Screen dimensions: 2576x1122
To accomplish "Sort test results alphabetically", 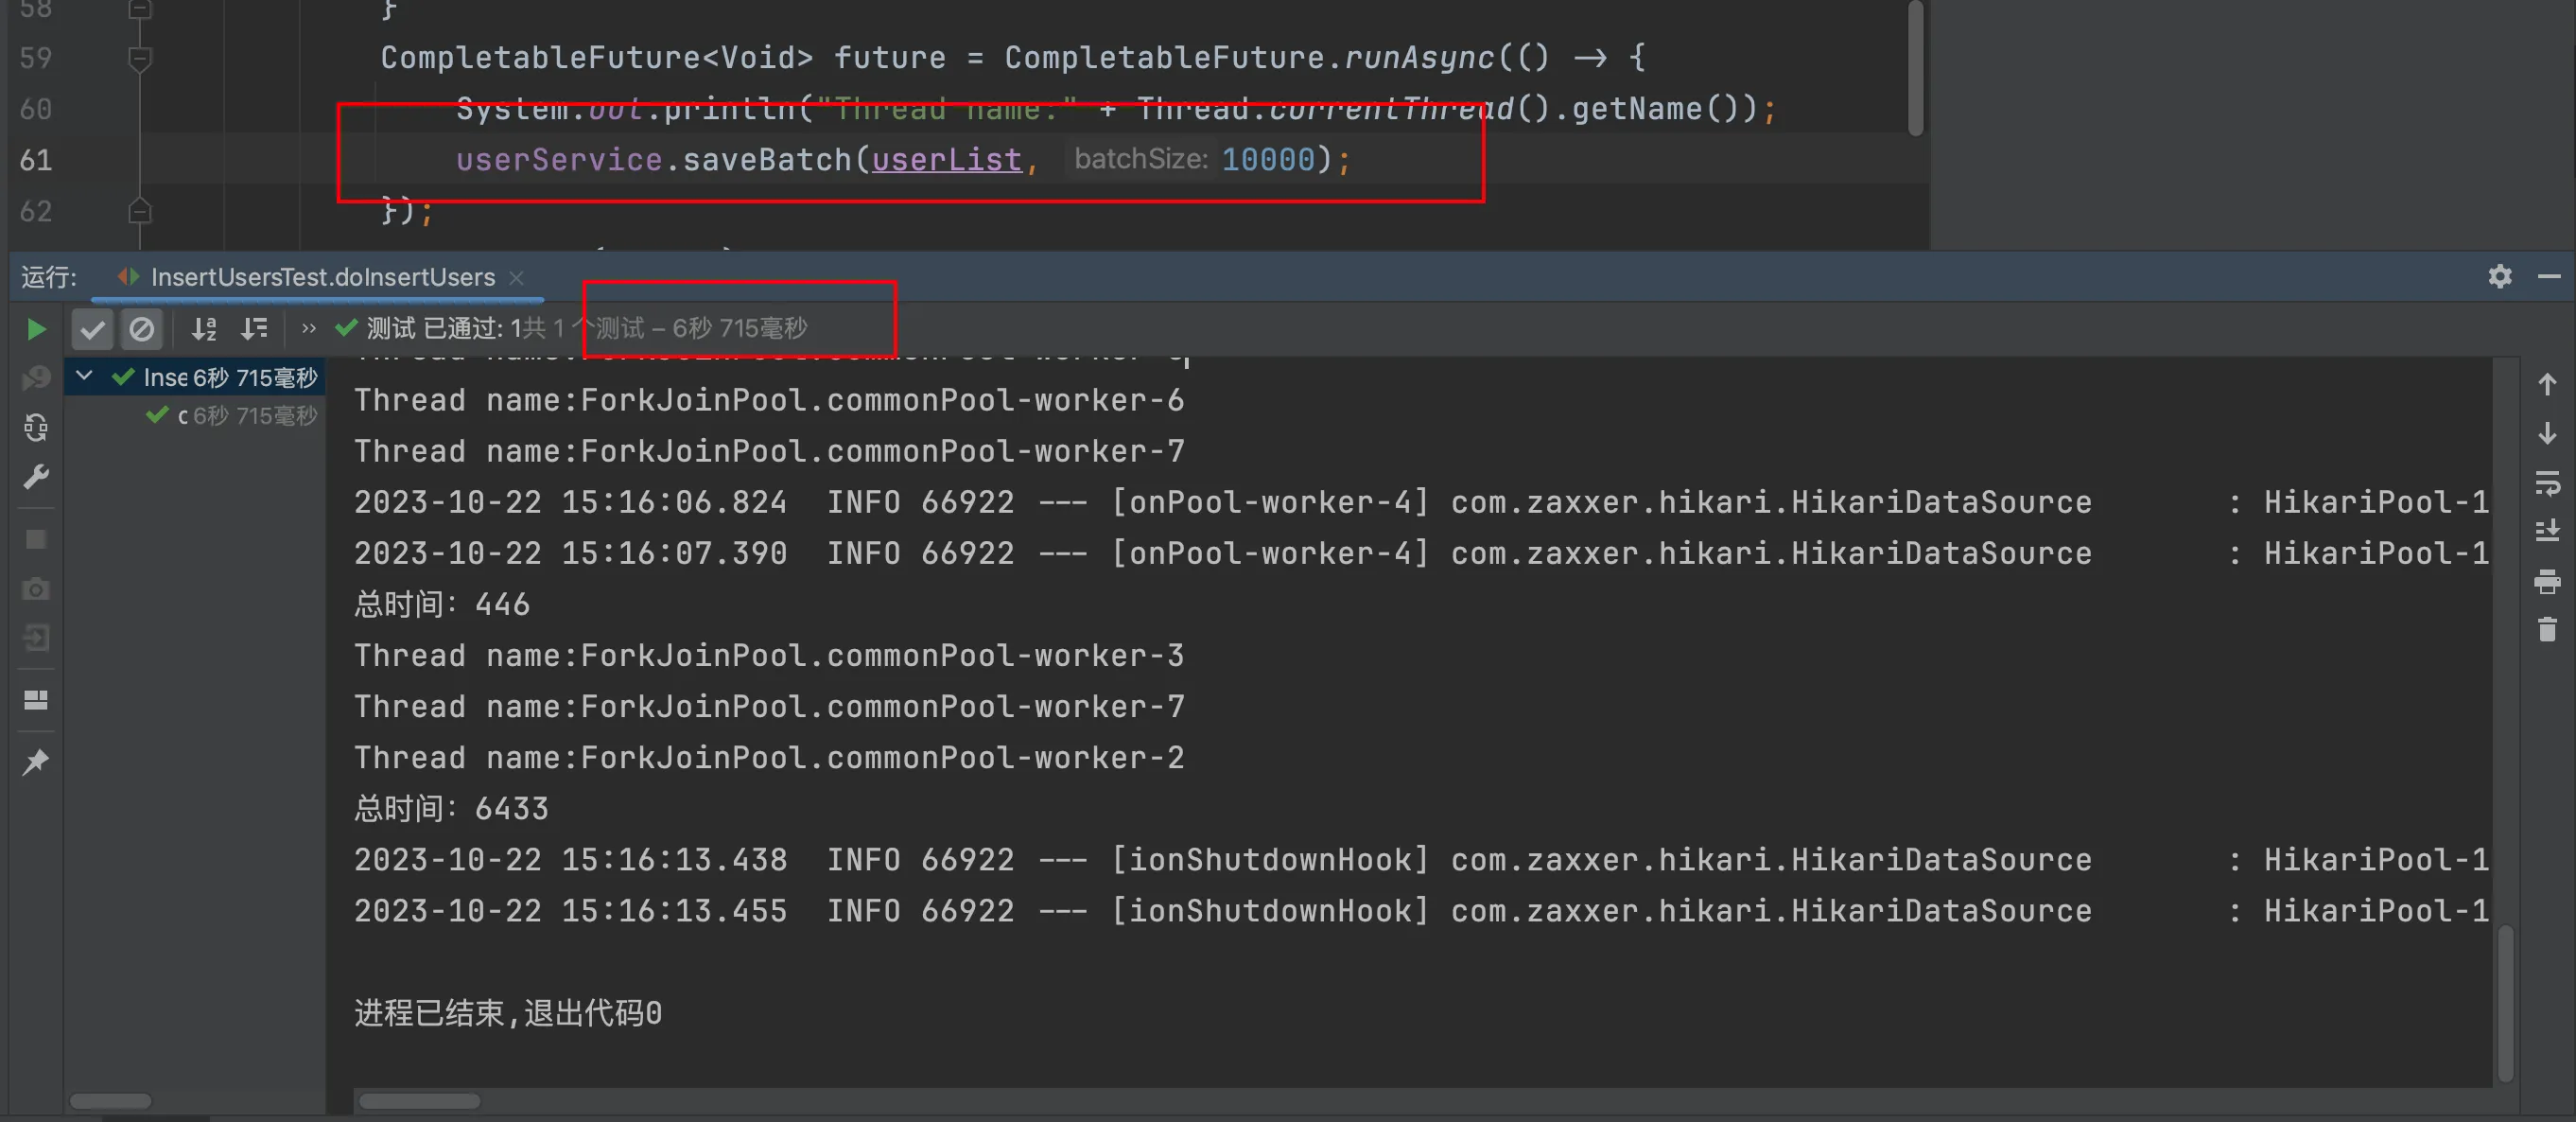I will pyautogui.click(x=204, y=329).
